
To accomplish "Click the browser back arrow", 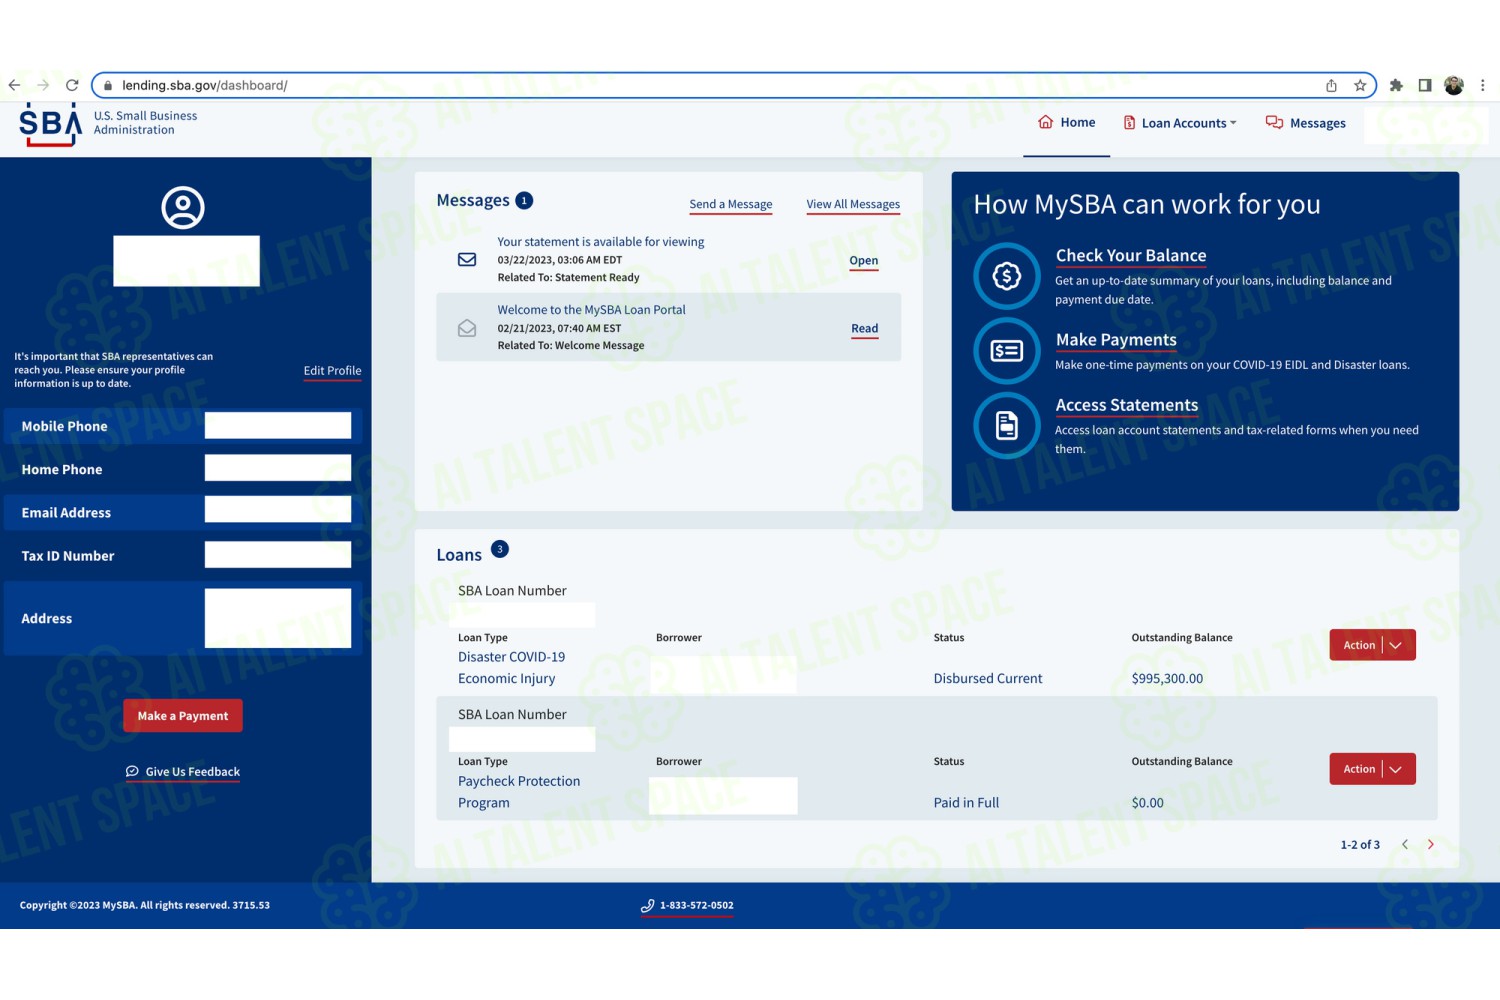I will point(14,85).
